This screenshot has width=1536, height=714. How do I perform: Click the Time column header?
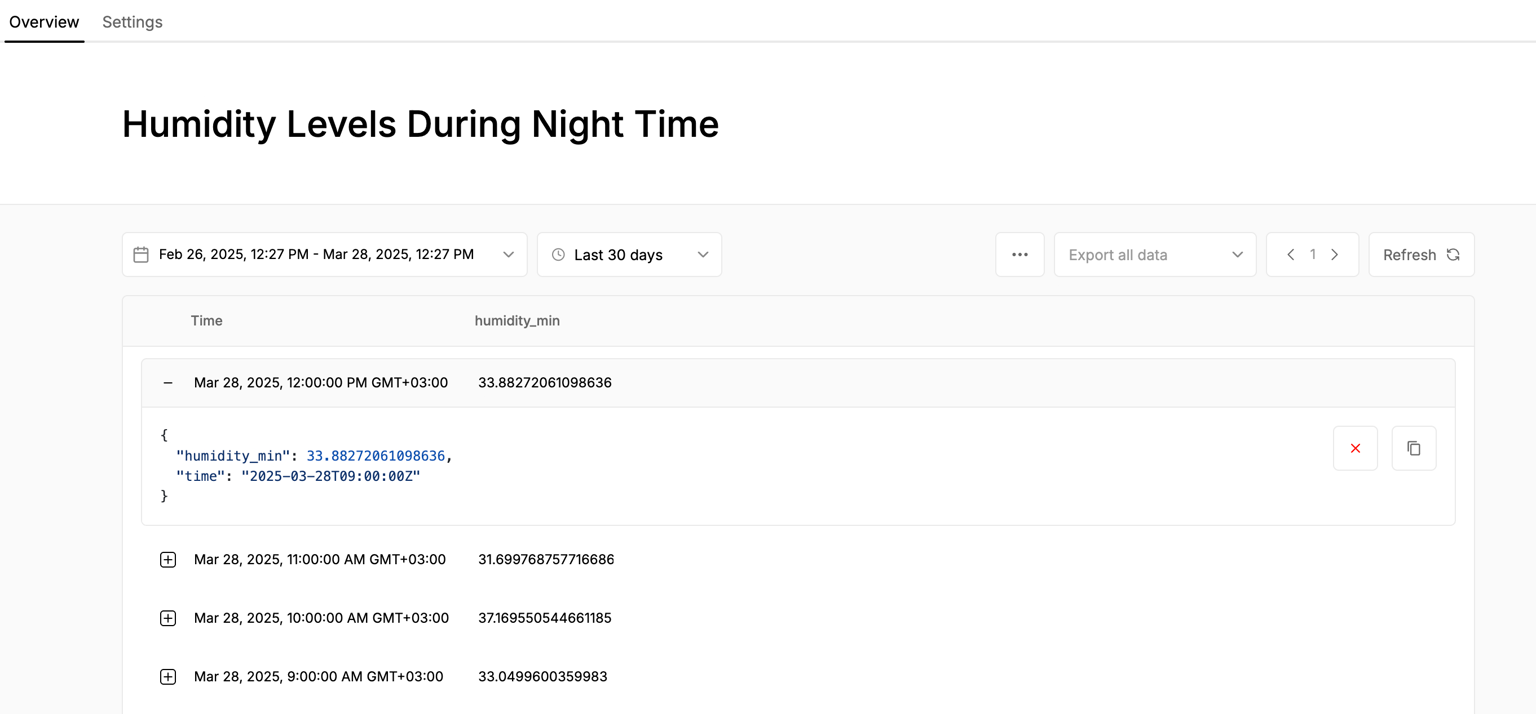tap(206, 321)
